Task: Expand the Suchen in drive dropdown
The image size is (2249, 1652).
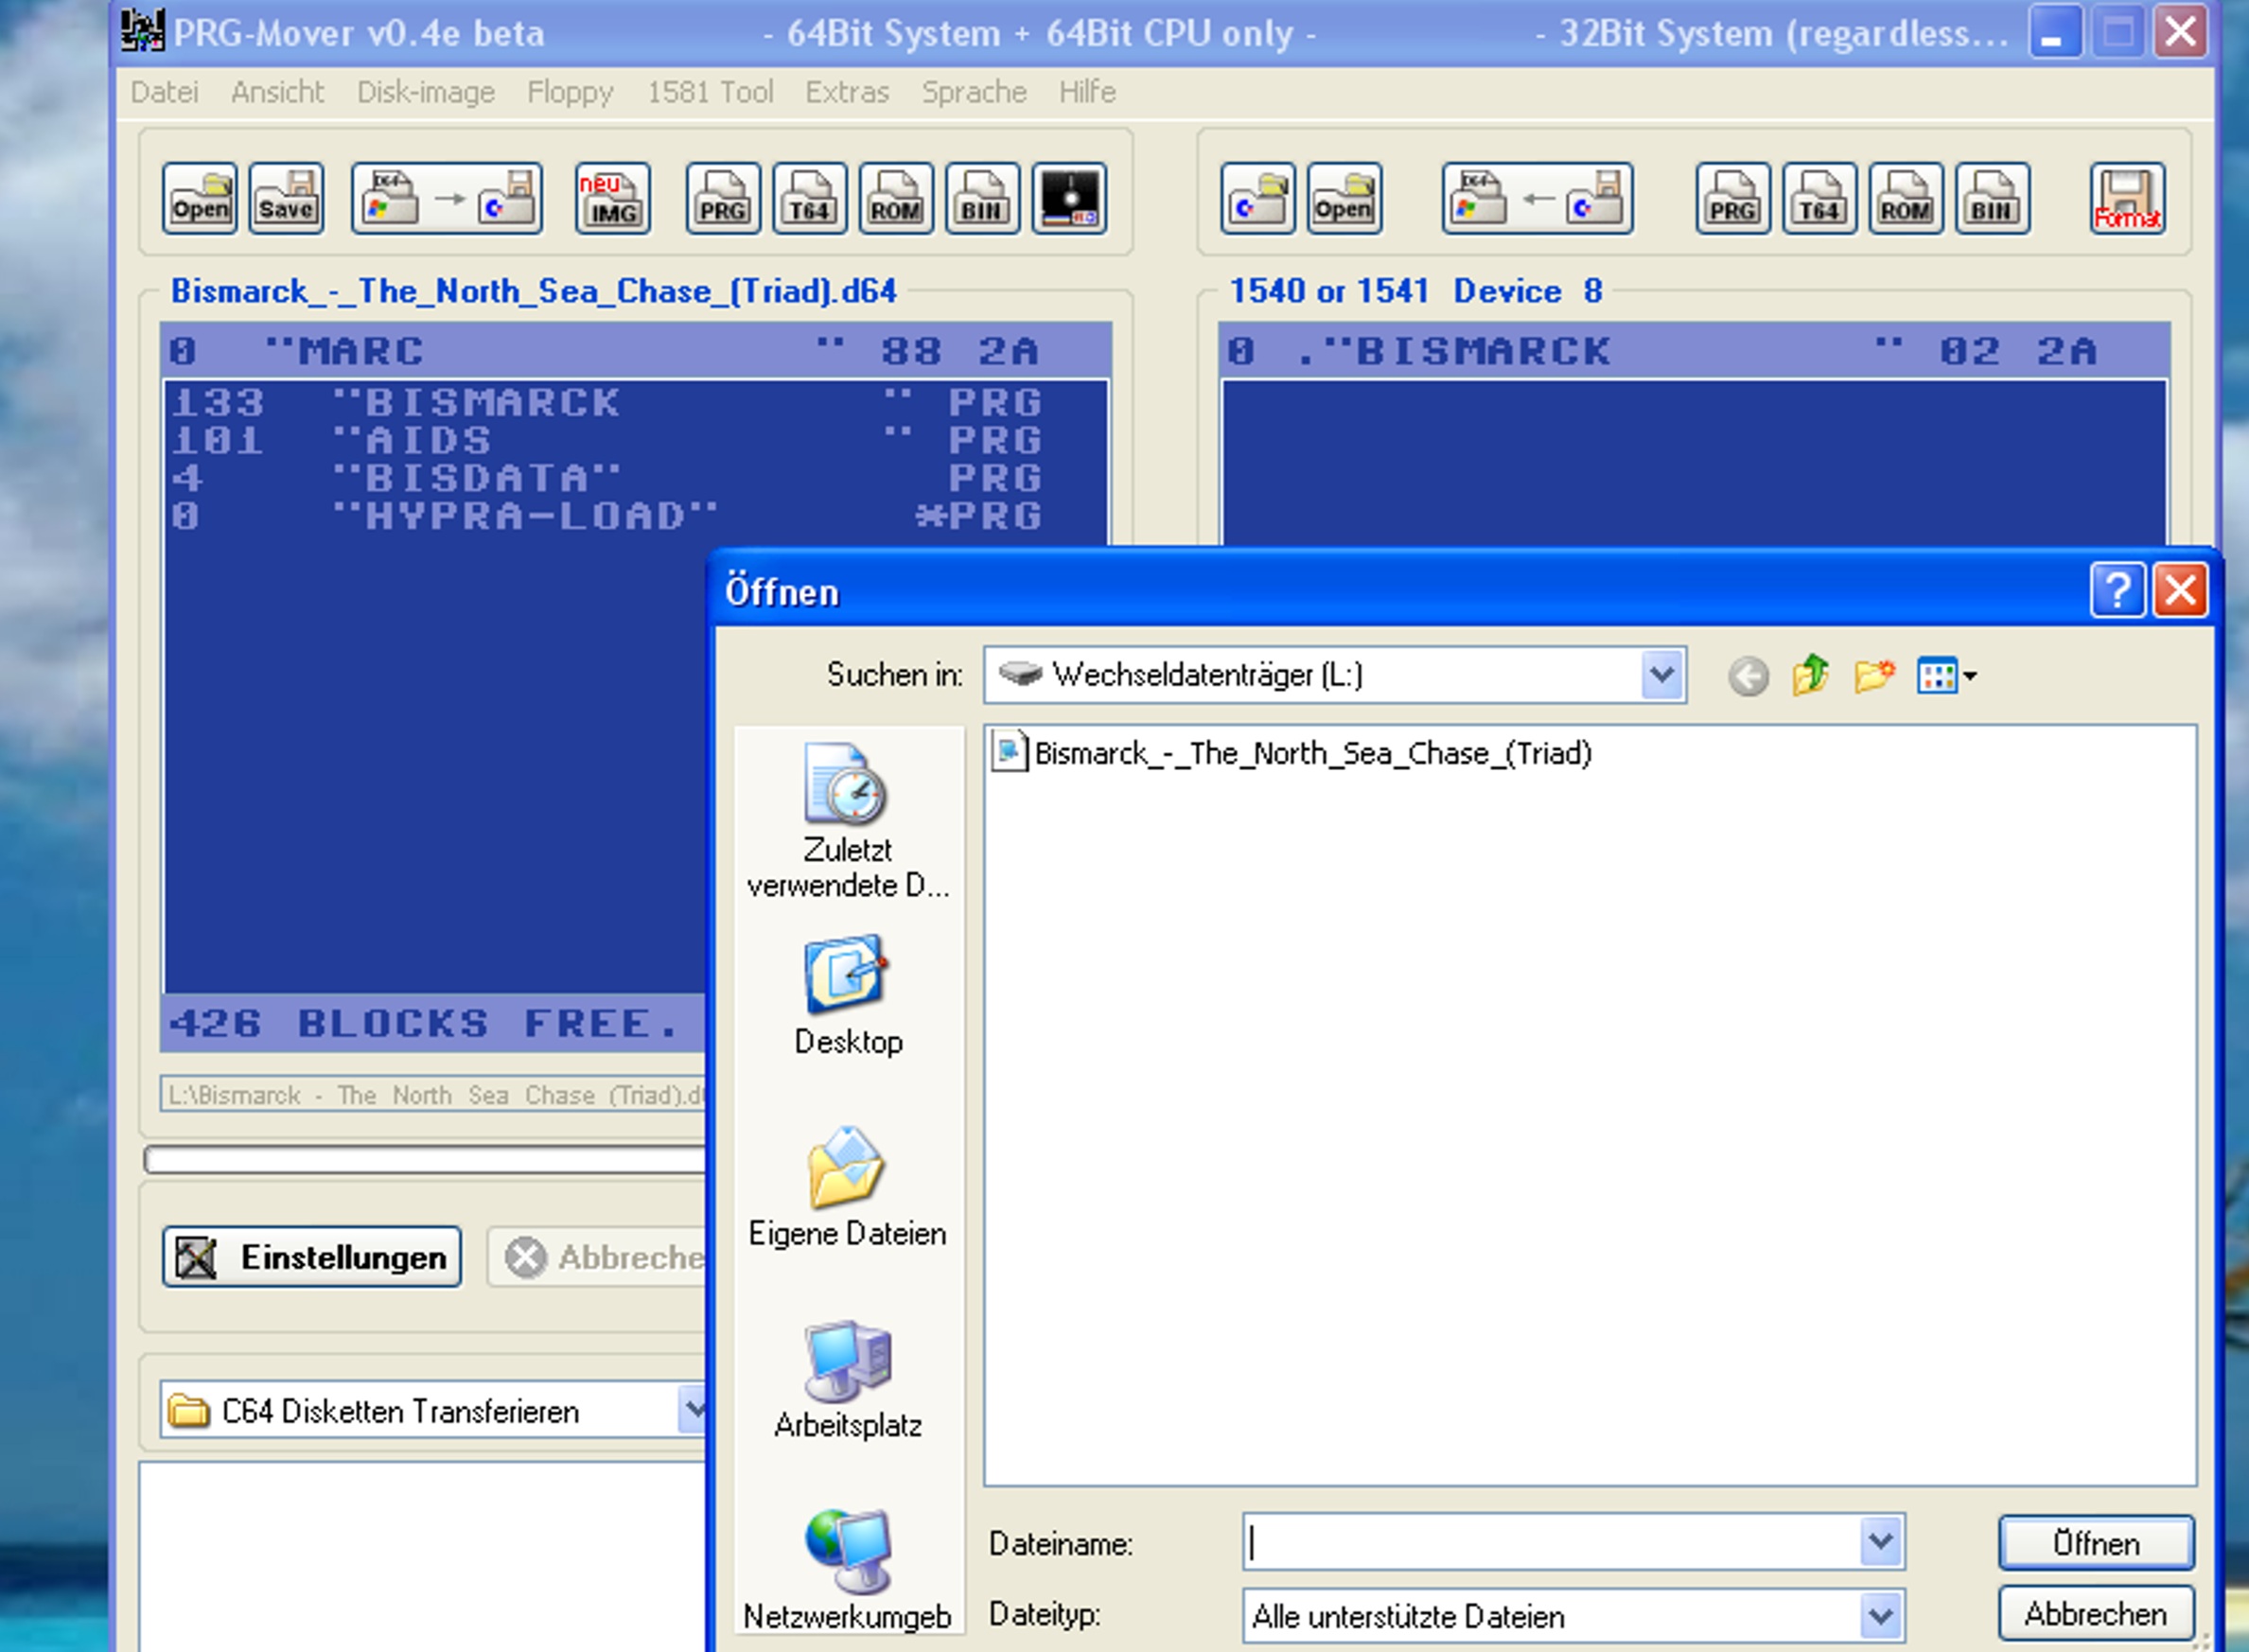Action: pos(1661,675)
